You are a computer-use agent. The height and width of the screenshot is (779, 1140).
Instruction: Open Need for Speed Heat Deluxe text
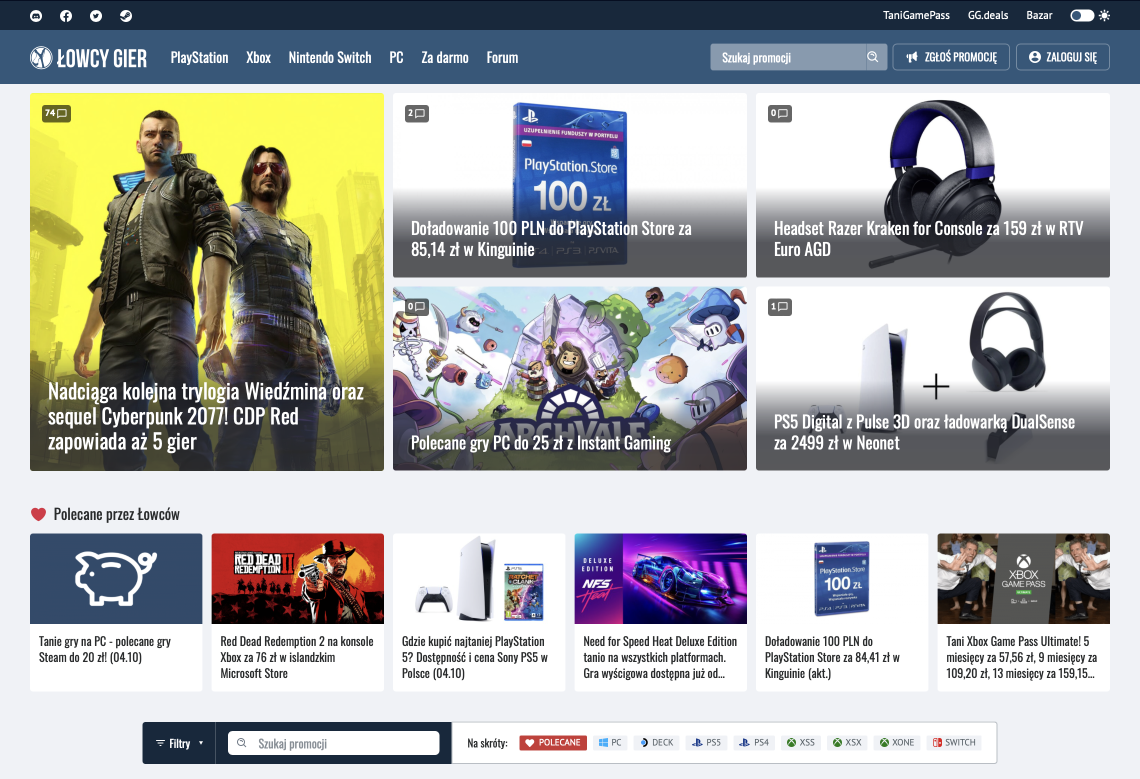point(660,658)
